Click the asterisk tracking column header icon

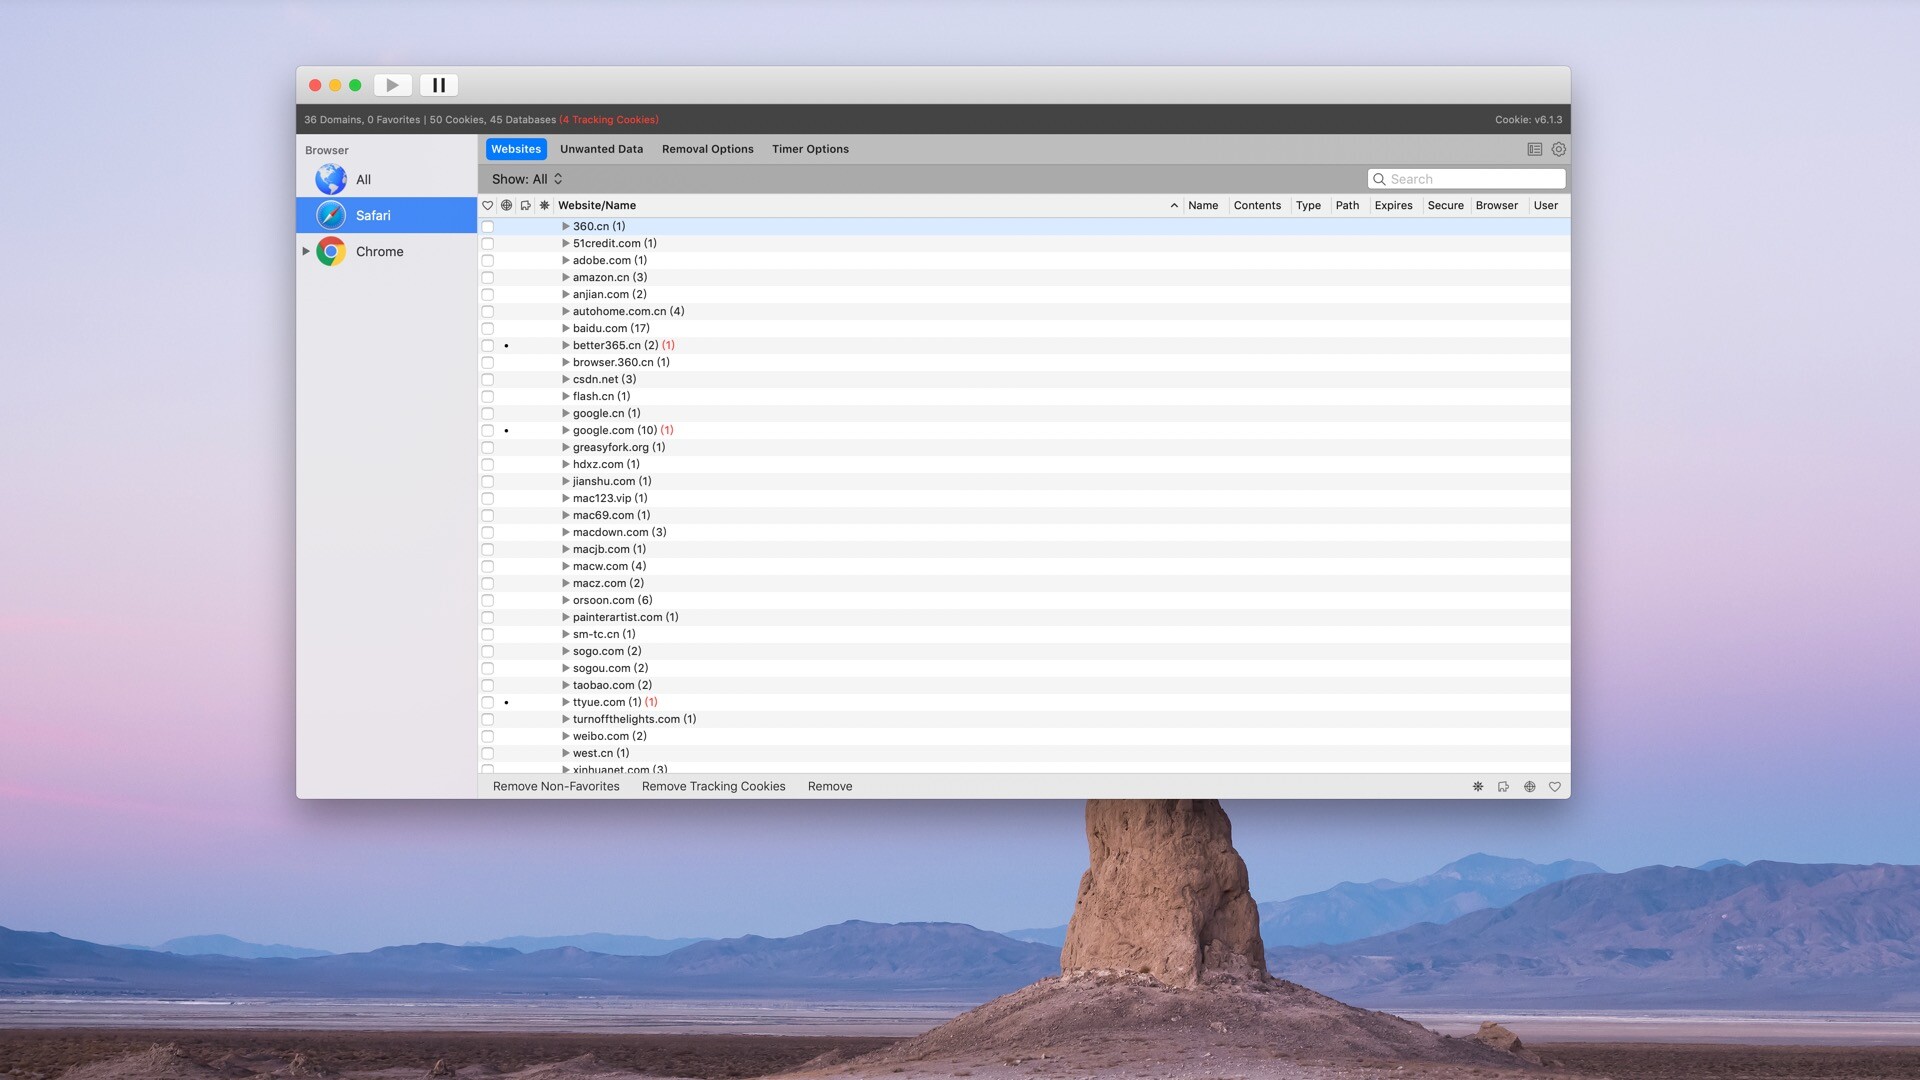(545, 206)
